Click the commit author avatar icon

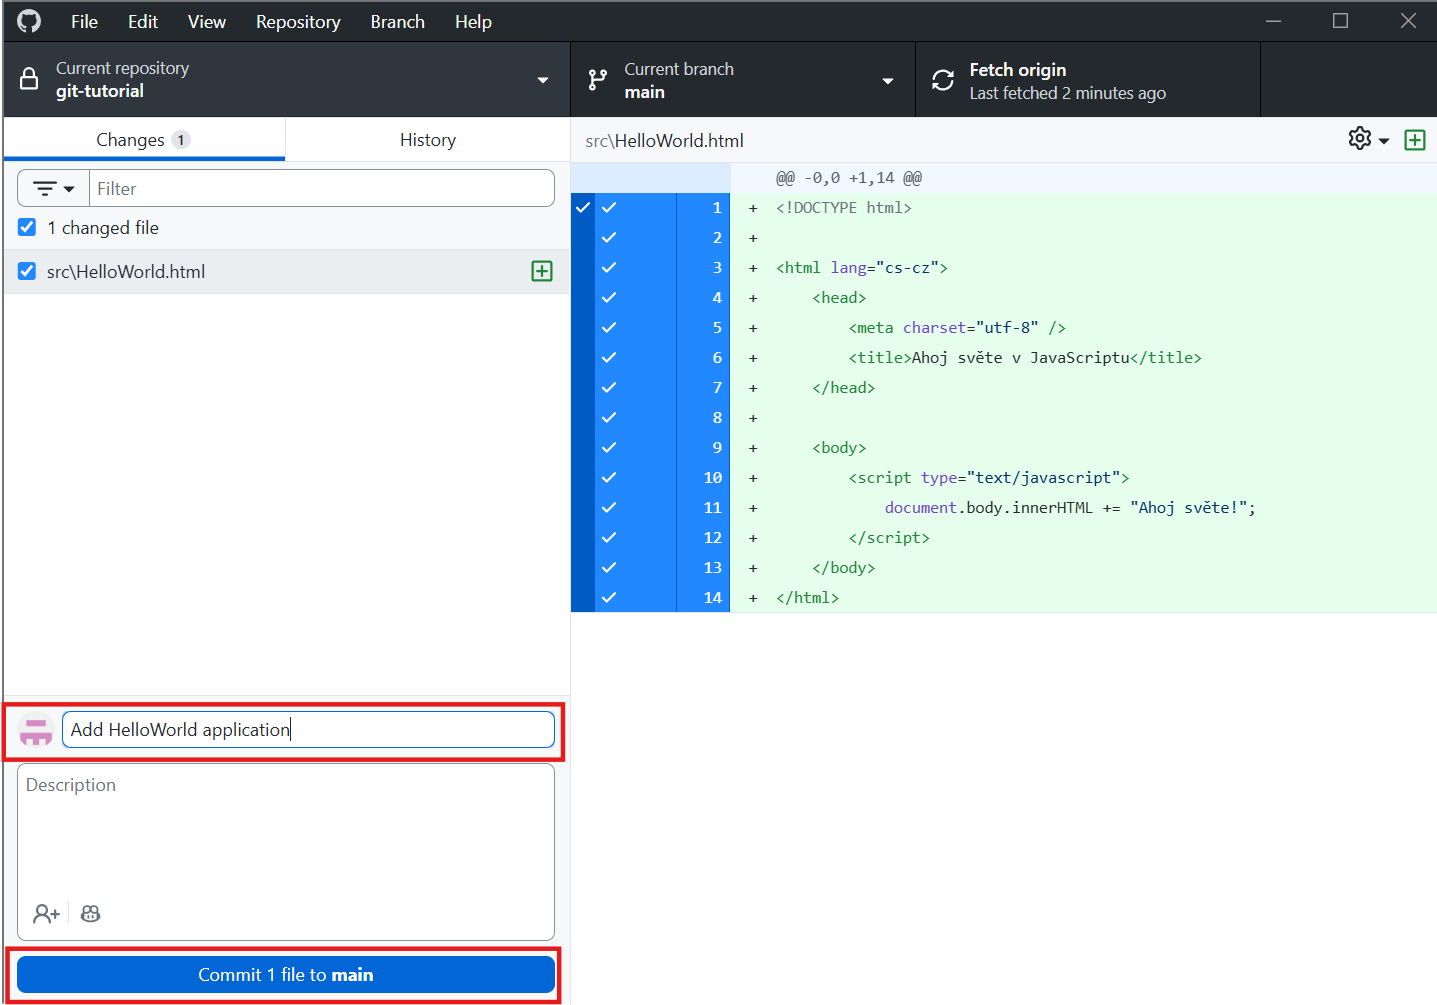35,731
